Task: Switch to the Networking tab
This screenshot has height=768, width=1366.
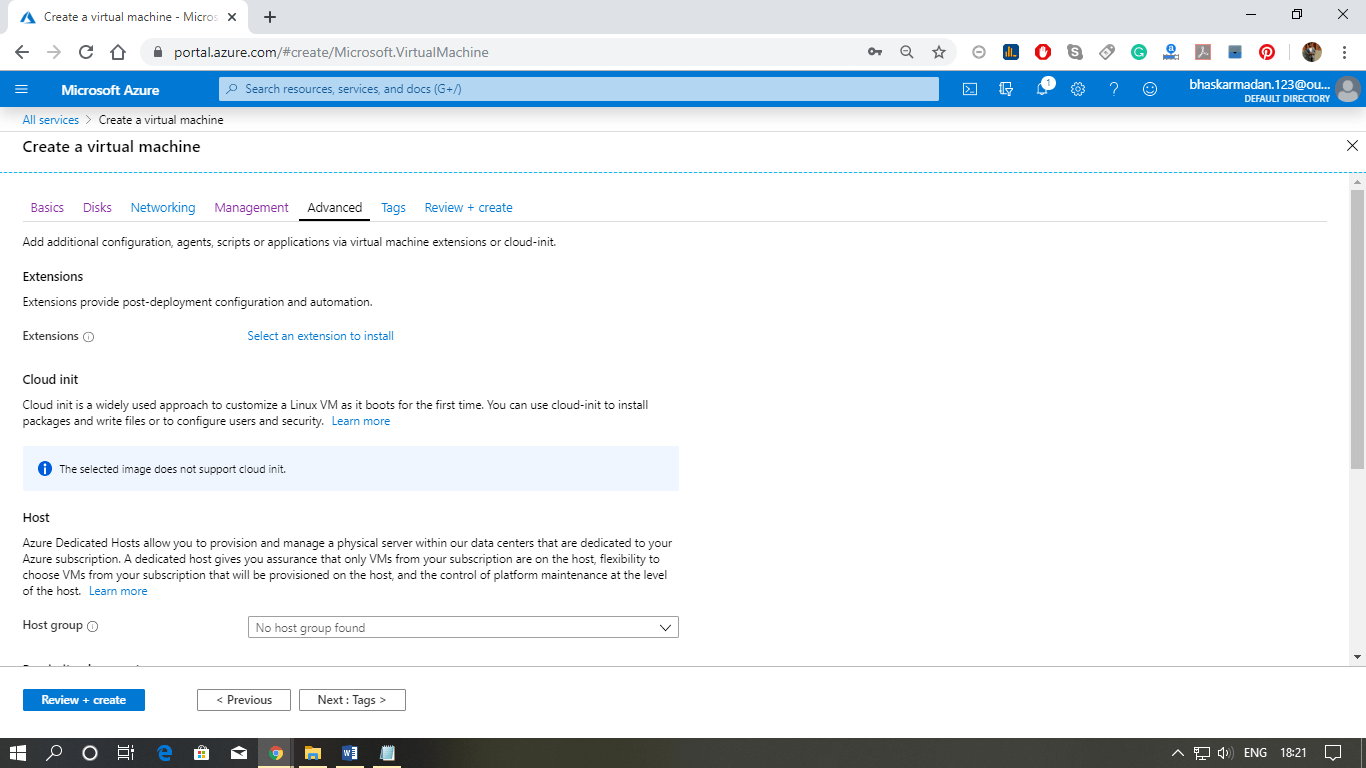Action: click(x=163, y=207)
